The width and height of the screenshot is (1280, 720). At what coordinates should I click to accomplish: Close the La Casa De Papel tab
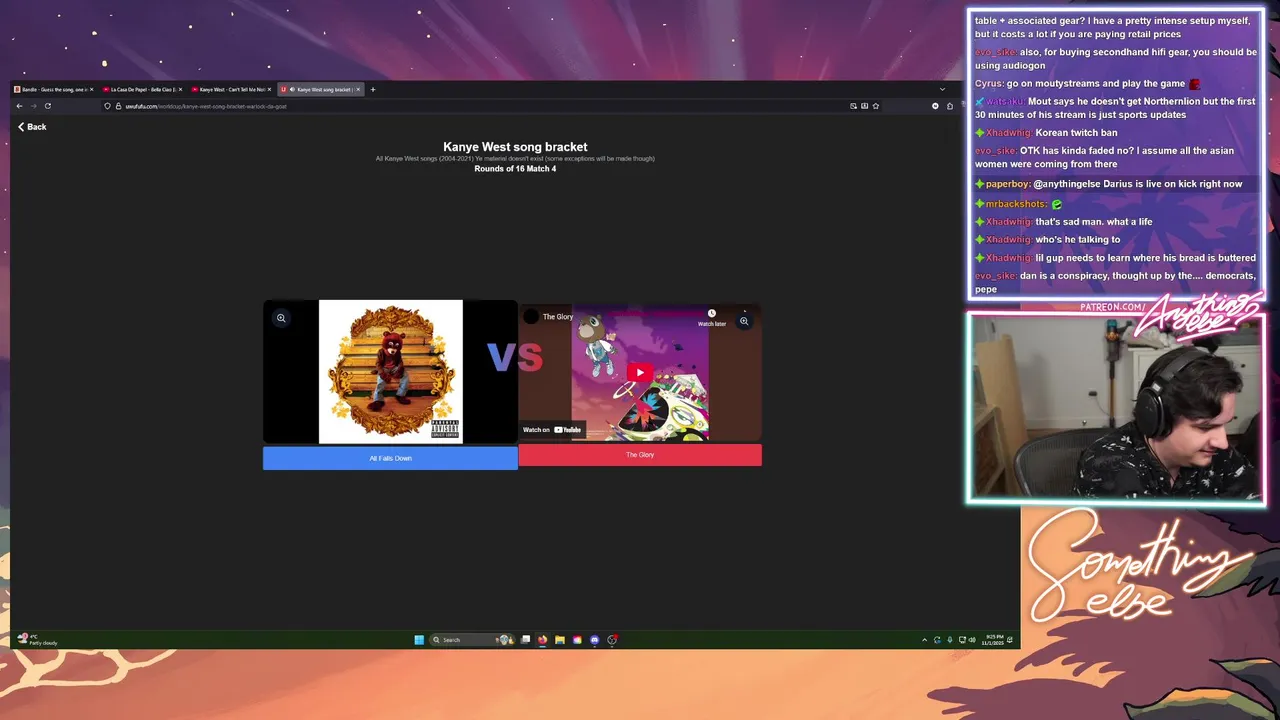pos(180,89)
